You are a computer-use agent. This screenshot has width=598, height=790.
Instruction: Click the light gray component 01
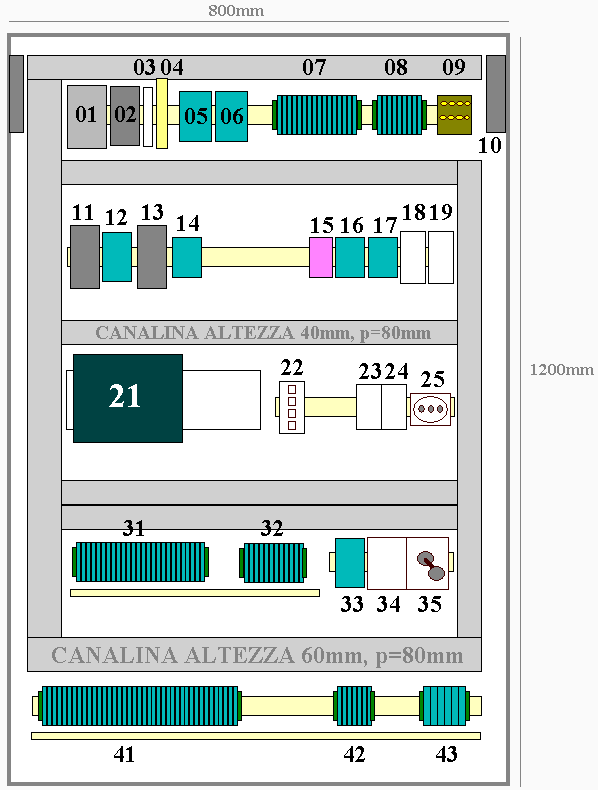click(x=87, y=116)
